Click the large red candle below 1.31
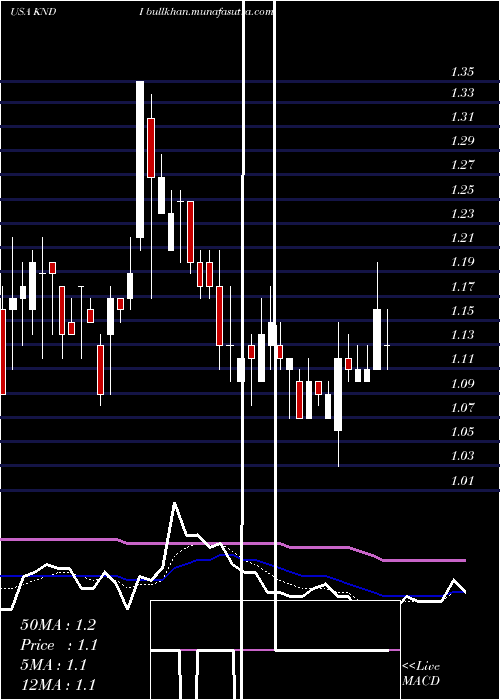Image resolution: width=500 pixels, height=700 pixels. [x=151, y=148]
